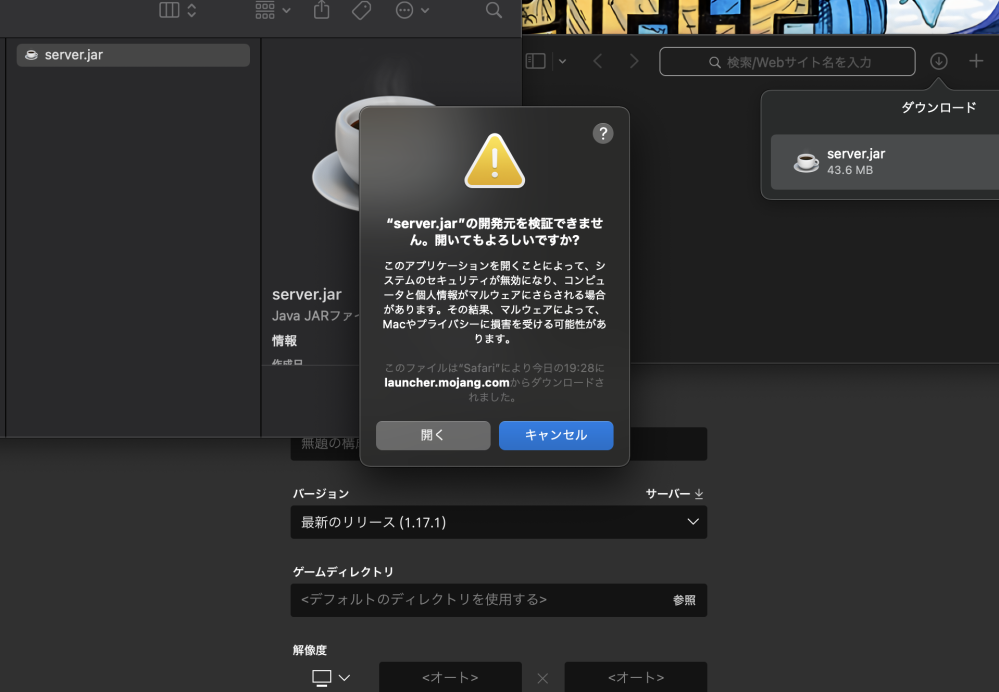Open the Finder group-by grid icon
This screenshot has height=692, width=999.
[265, 10]
